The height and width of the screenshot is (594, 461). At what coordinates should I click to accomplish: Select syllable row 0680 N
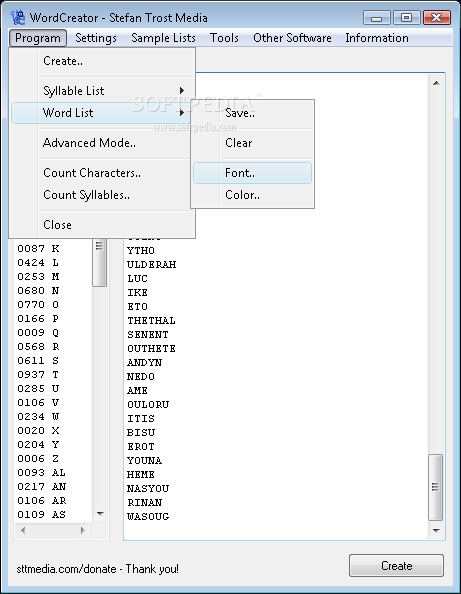point(38,291)
